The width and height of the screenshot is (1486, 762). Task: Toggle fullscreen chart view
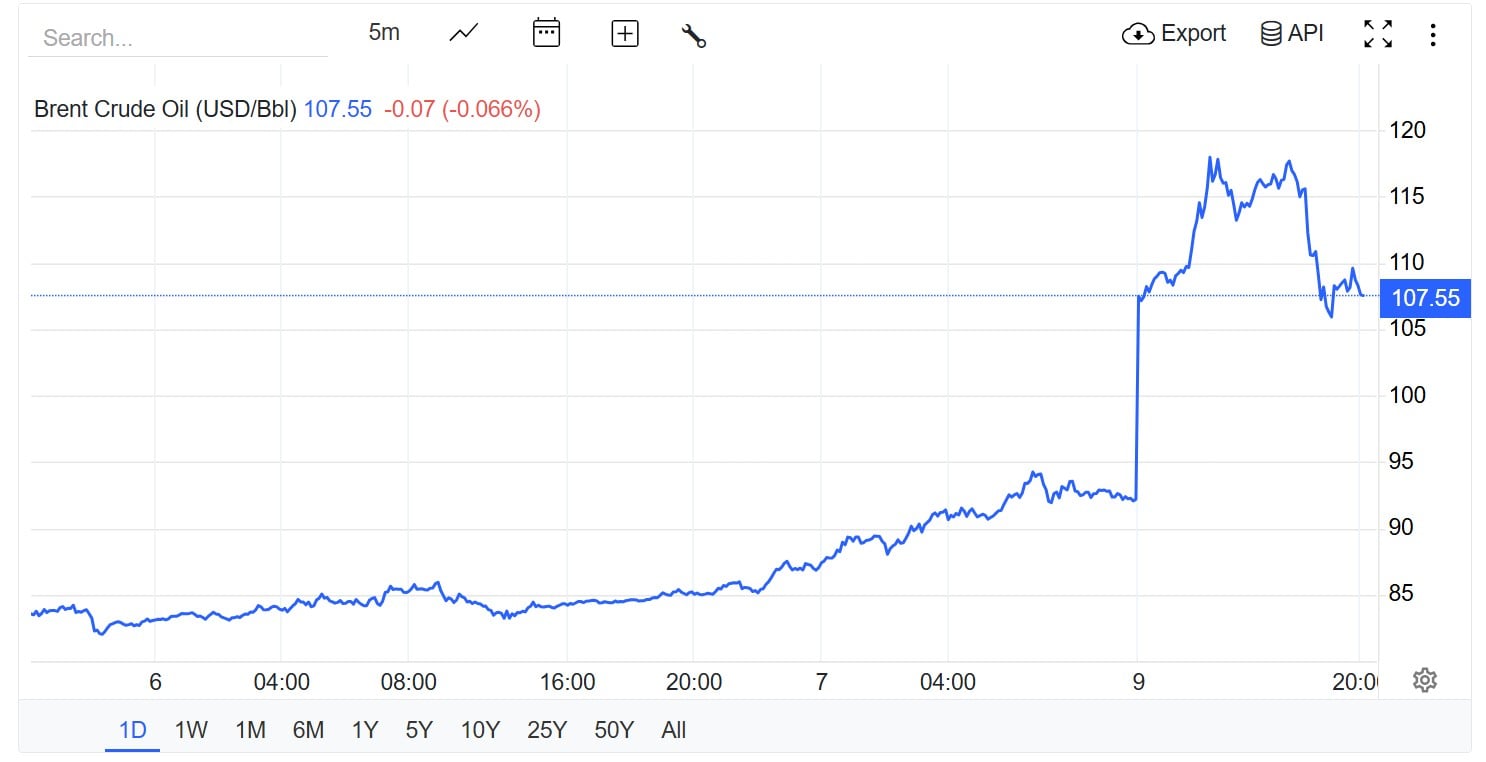(1378, 34)
